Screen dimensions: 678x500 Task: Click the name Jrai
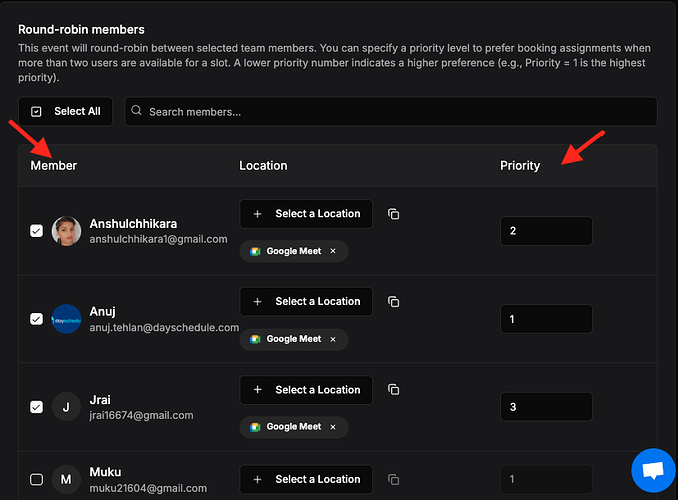pos(100,400)
